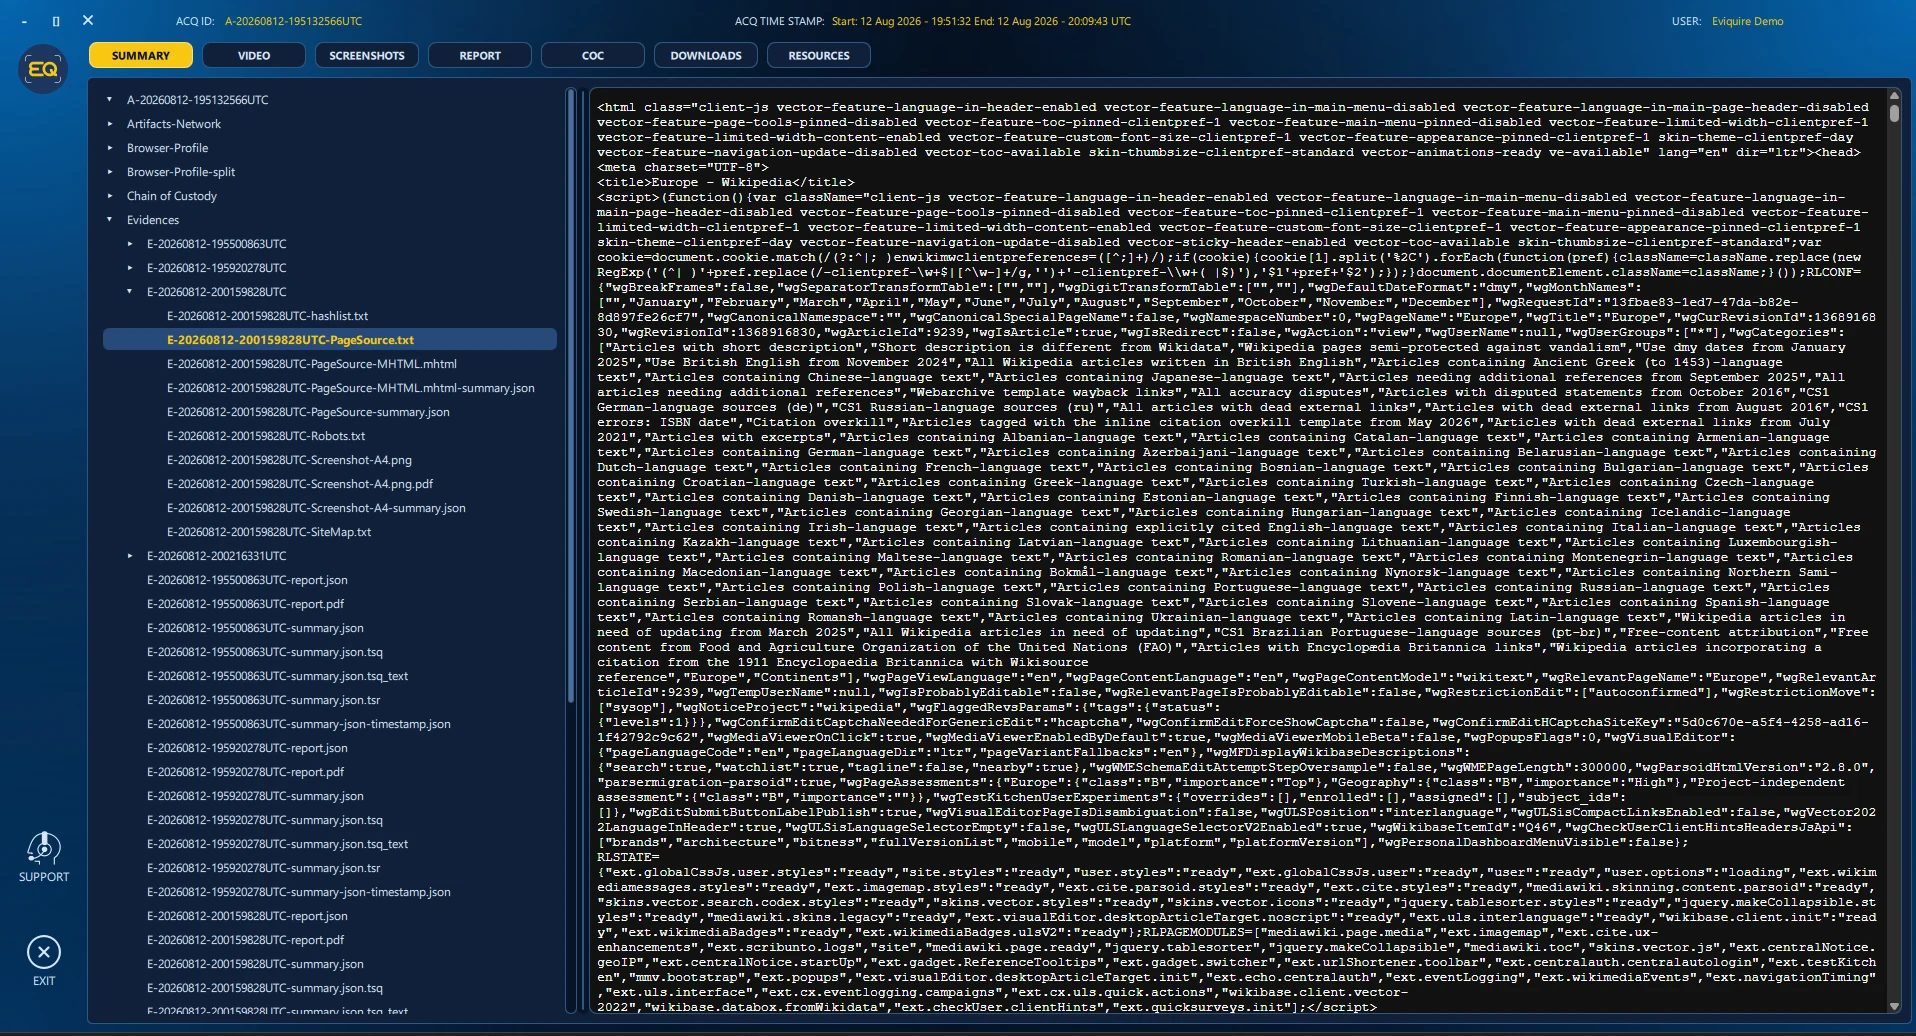Open E-20260812-195500863UTC-summary.json.tsq_text
1916x1036 pixels.
tap(277, 676)
